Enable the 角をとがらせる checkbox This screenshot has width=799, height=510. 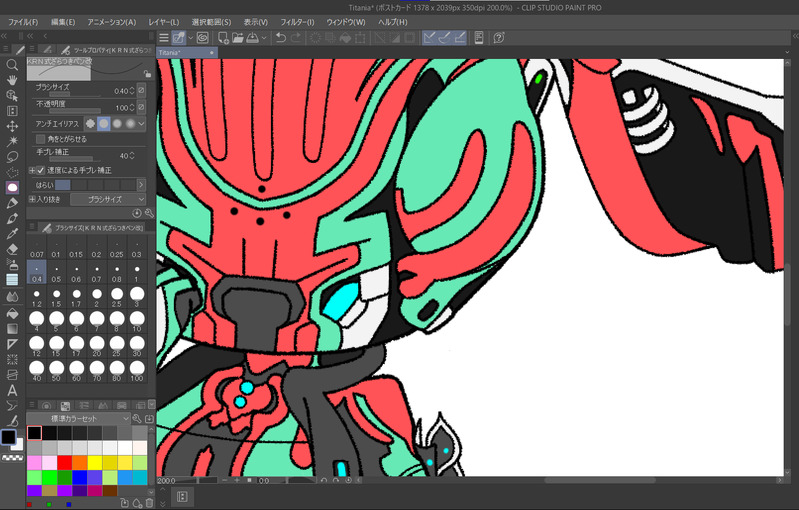pyautogui.click(x=40, y=139)
